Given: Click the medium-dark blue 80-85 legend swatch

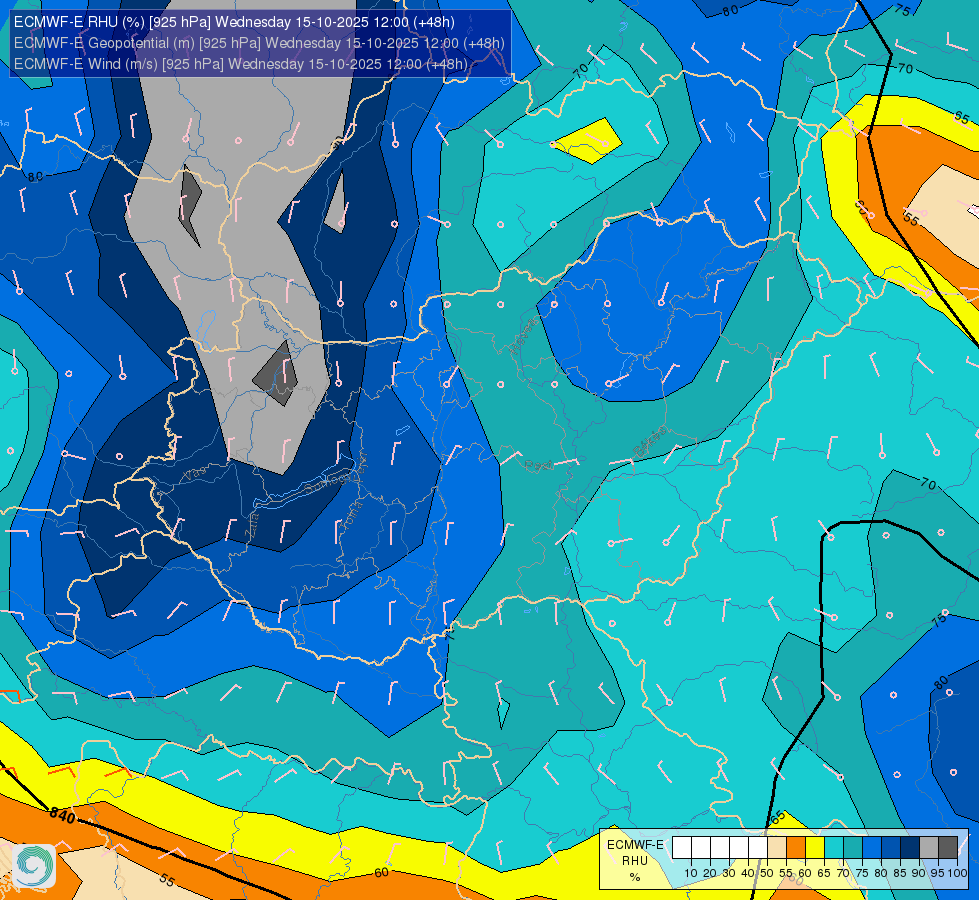Looking at the screenshot, I should [x=891, y=847].
